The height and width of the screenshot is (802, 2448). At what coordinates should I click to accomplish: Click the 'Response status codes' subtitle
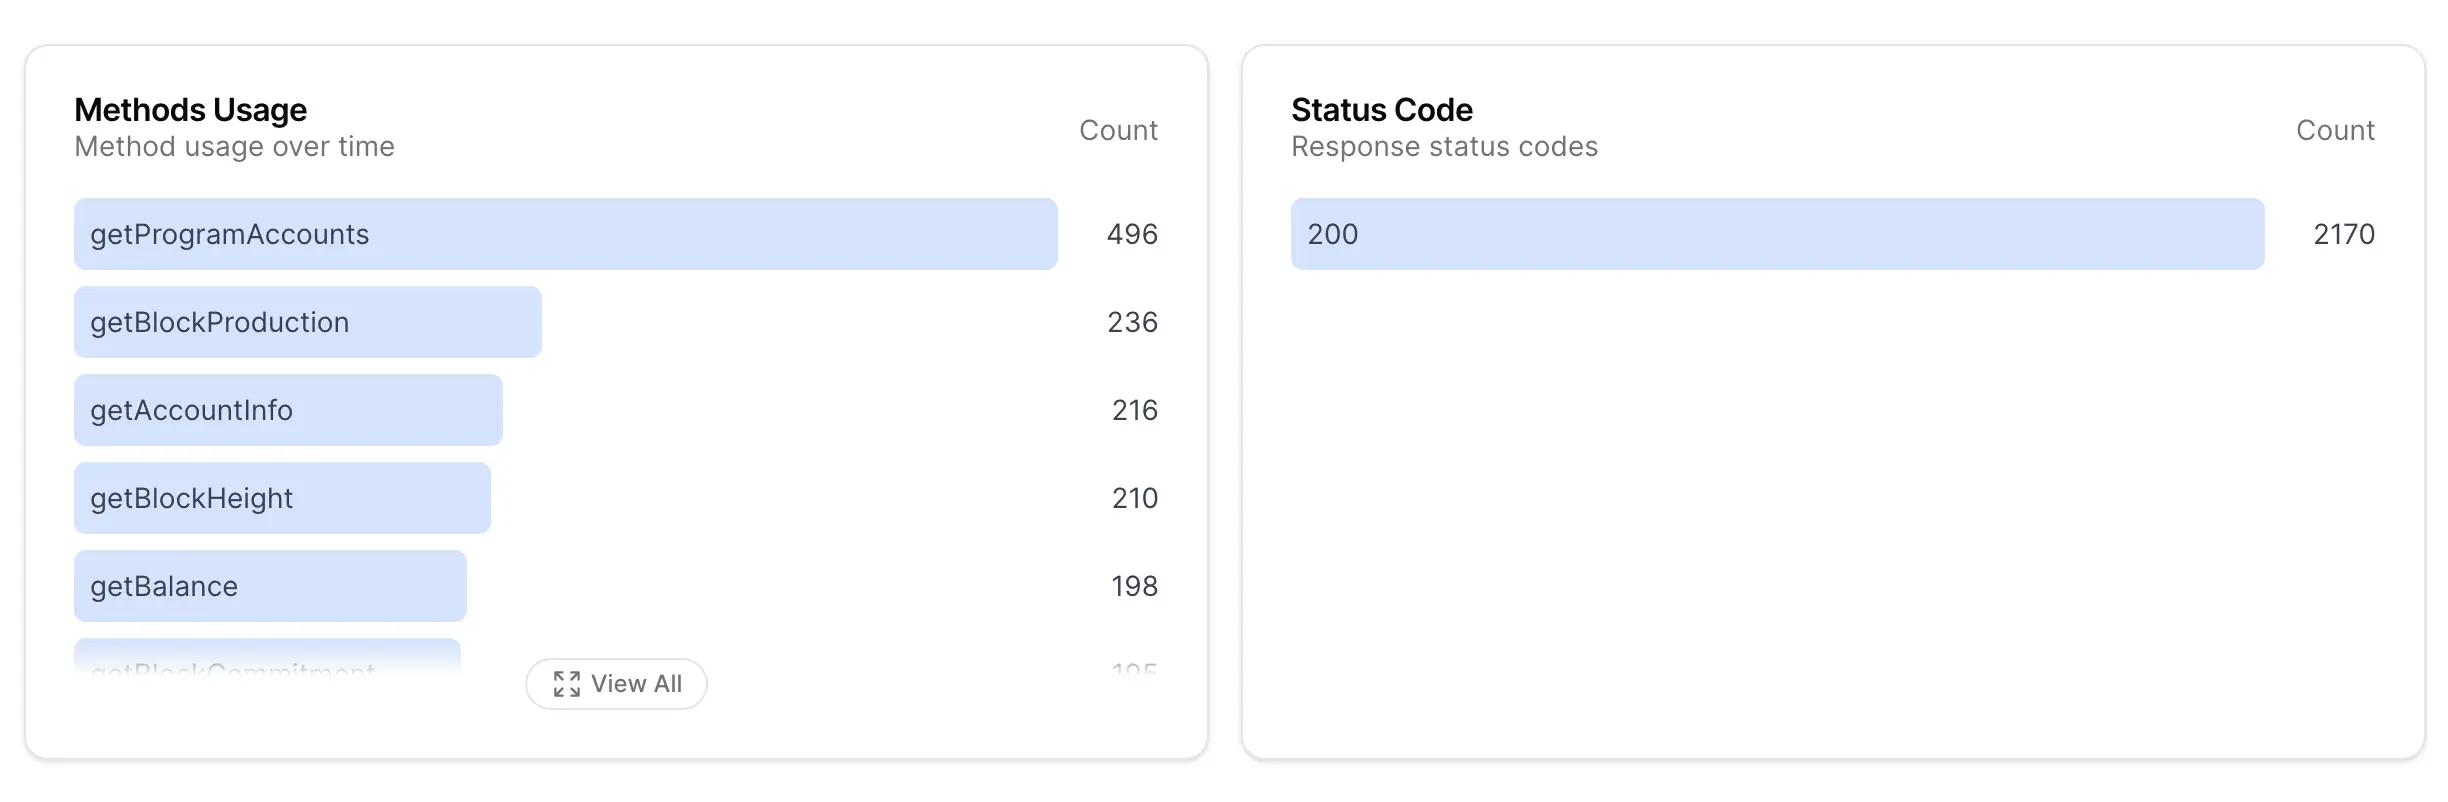pyautogui.click(x=1444, y=147)
